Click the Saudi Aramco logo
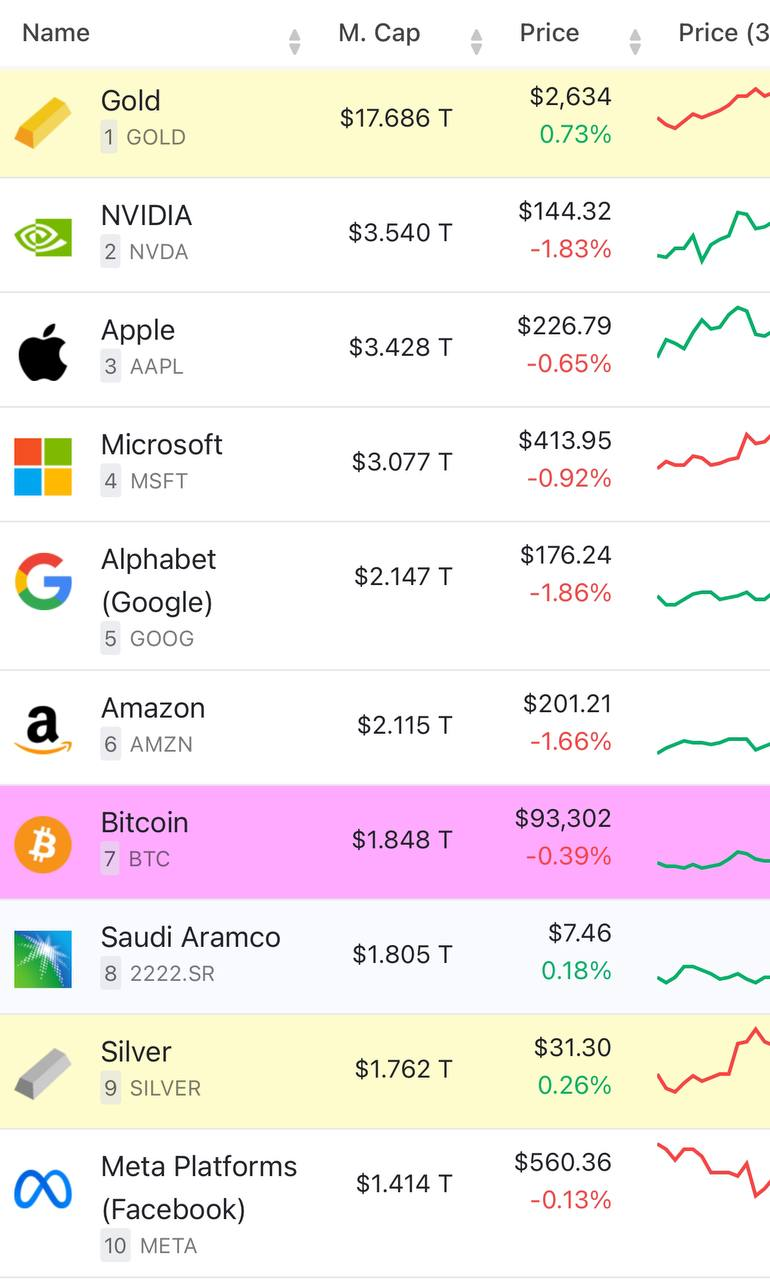Viewport: 770px width, 1280px height. point(43,959)
